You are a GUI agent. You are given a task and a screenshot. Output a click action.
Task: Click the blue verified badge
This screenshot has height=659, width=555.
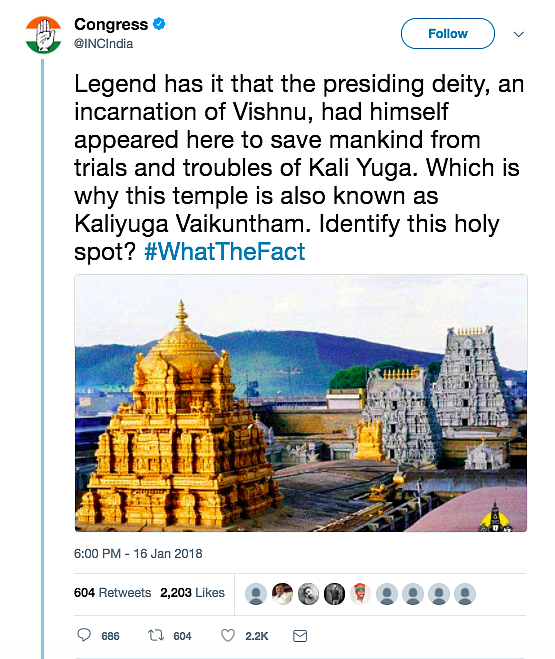(159, 24)
